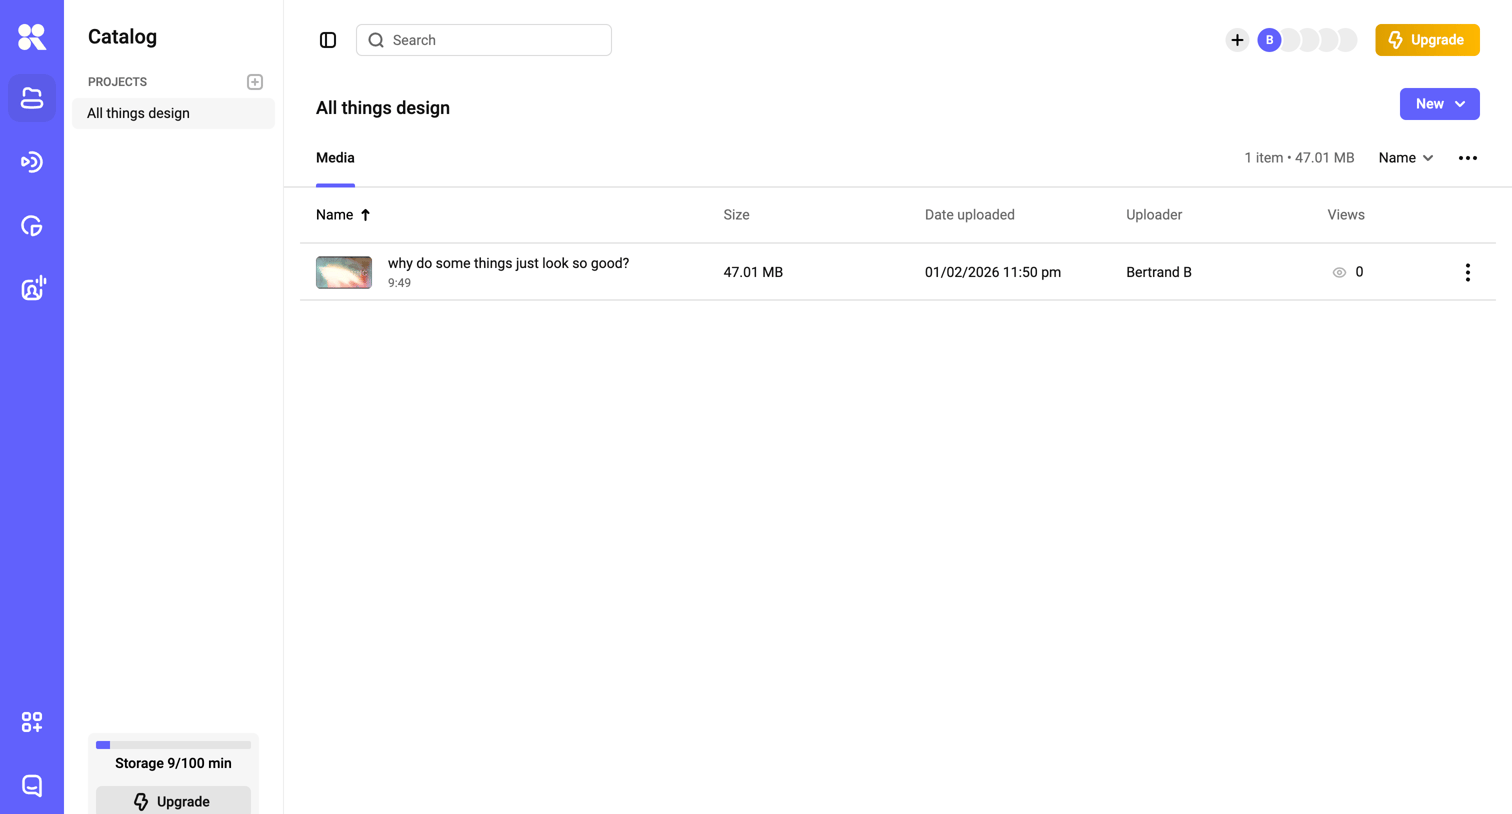Screen dimensions: 1512x814
Task: Click the search magnifier icon
Action: tap(376, 40)
